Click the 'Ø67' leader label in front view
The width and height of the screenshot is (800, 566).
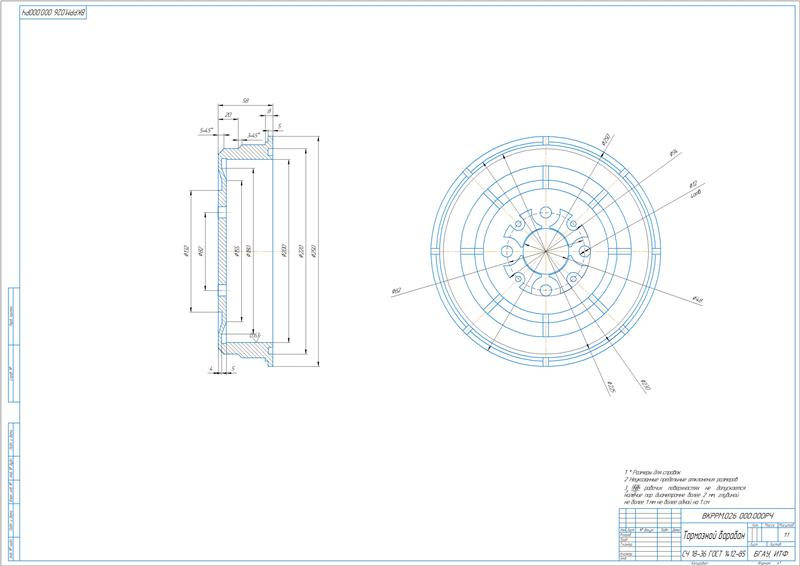[x=396, y=291]
